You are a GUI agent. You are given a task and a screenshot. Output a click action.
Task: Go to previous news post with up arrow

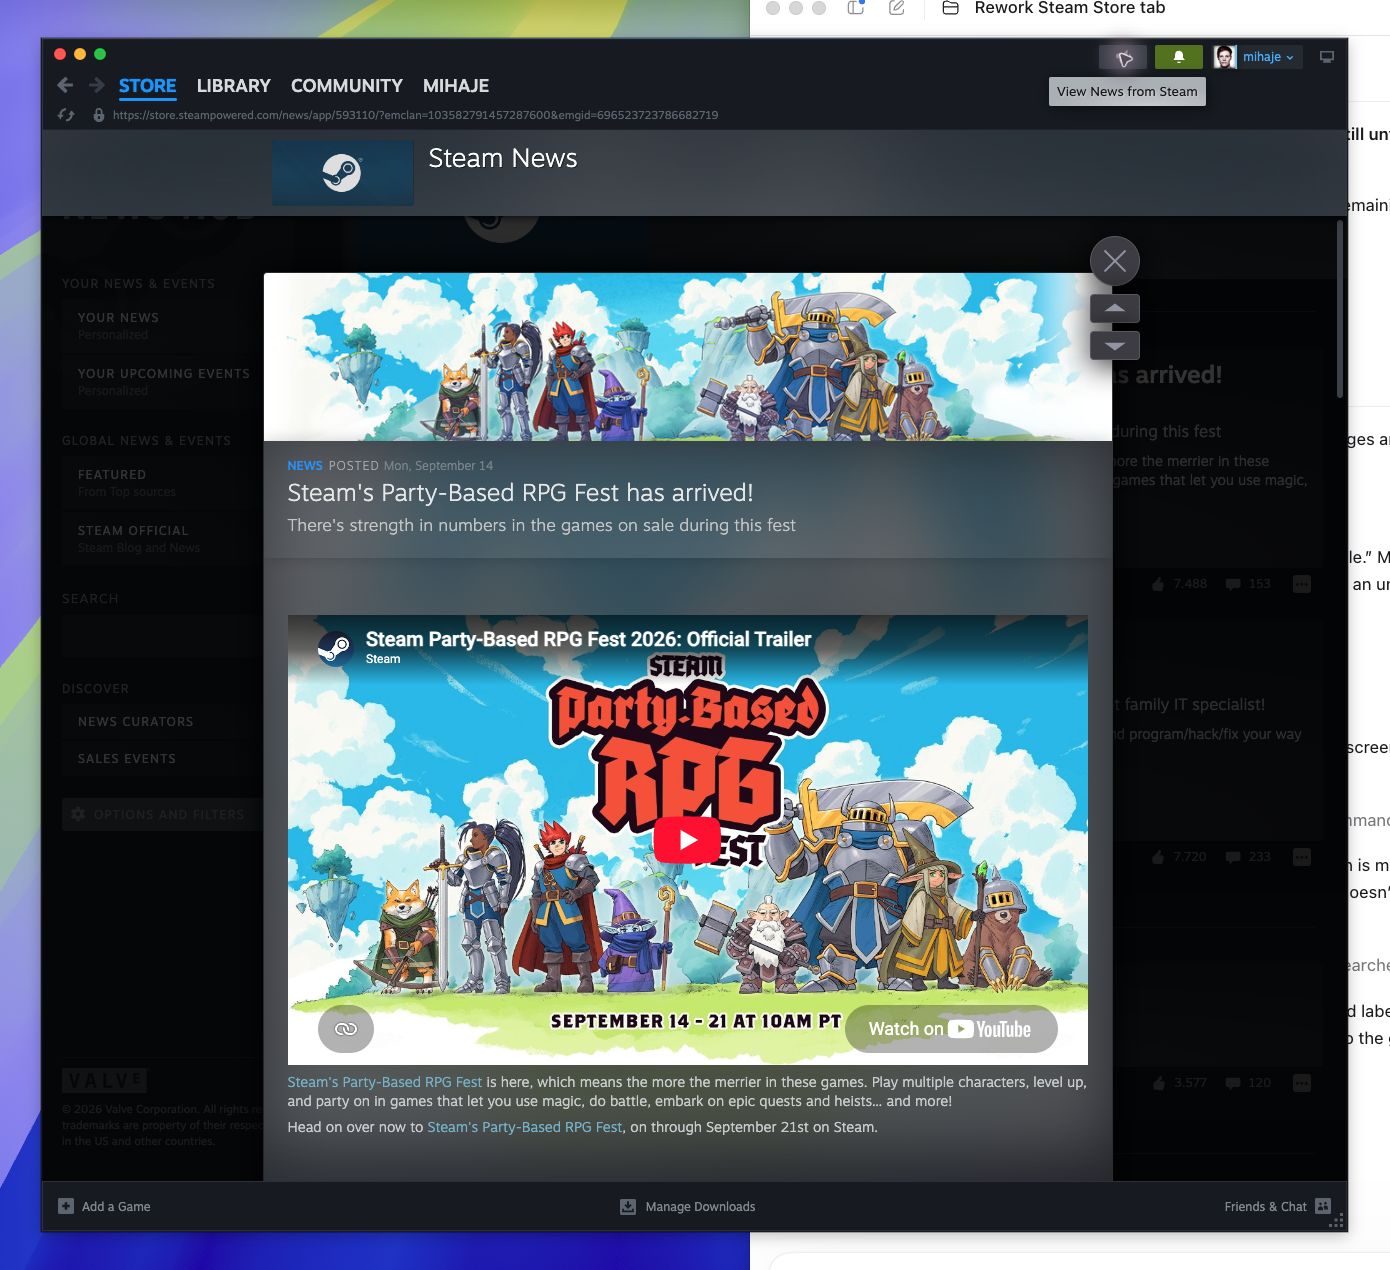point(1115,308)
